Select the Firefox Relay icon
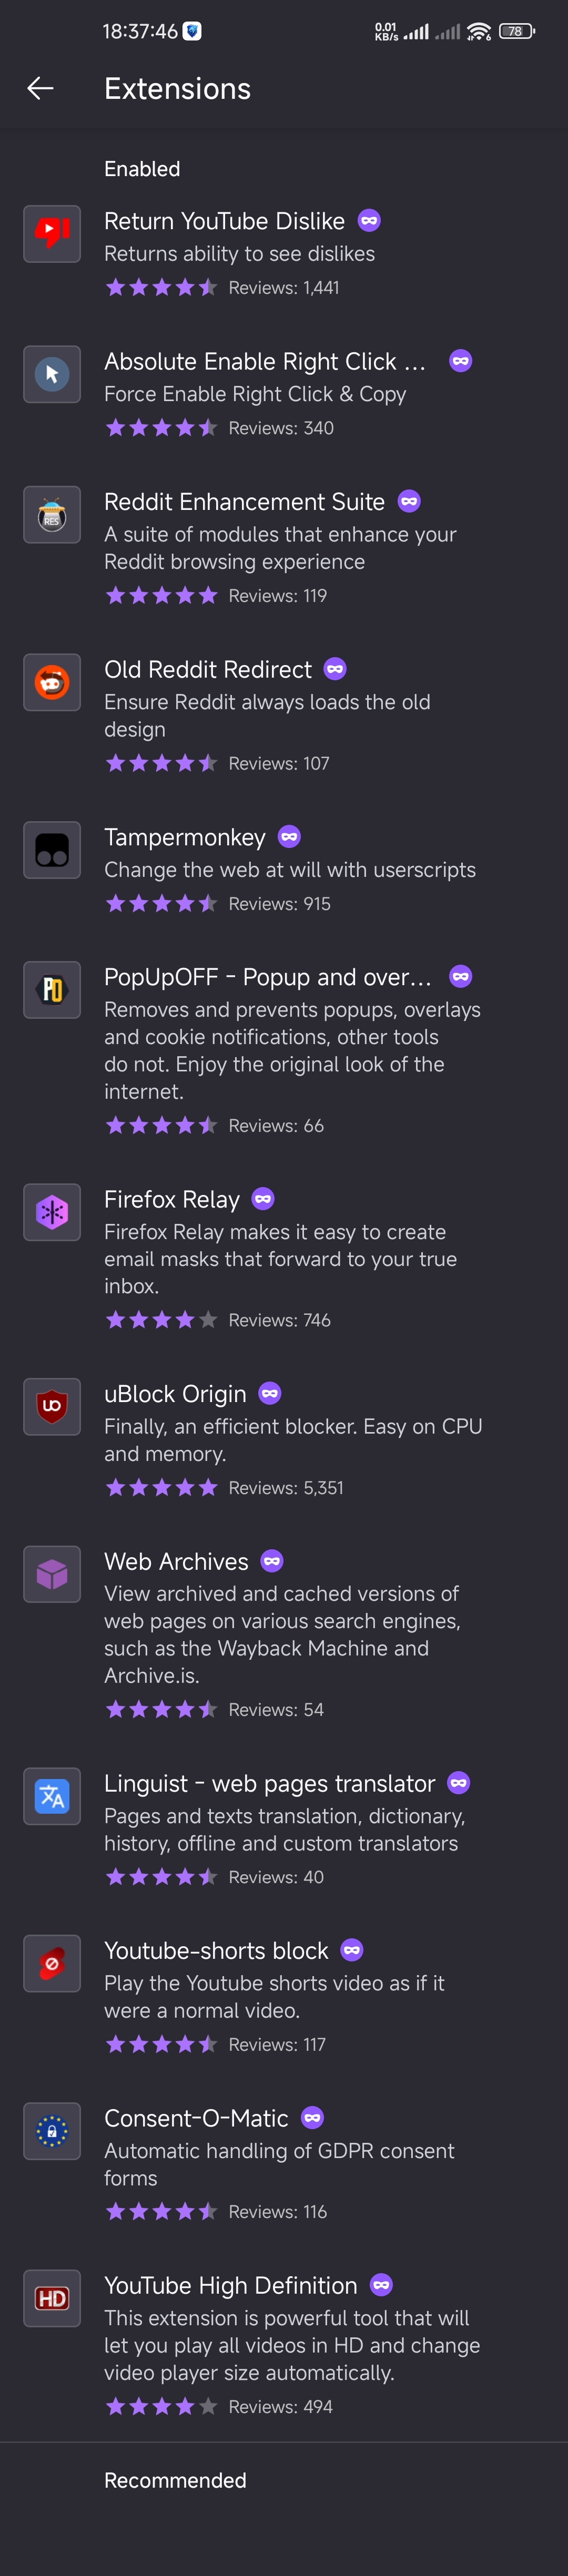568x2576 pixels. coord(52,1212)
